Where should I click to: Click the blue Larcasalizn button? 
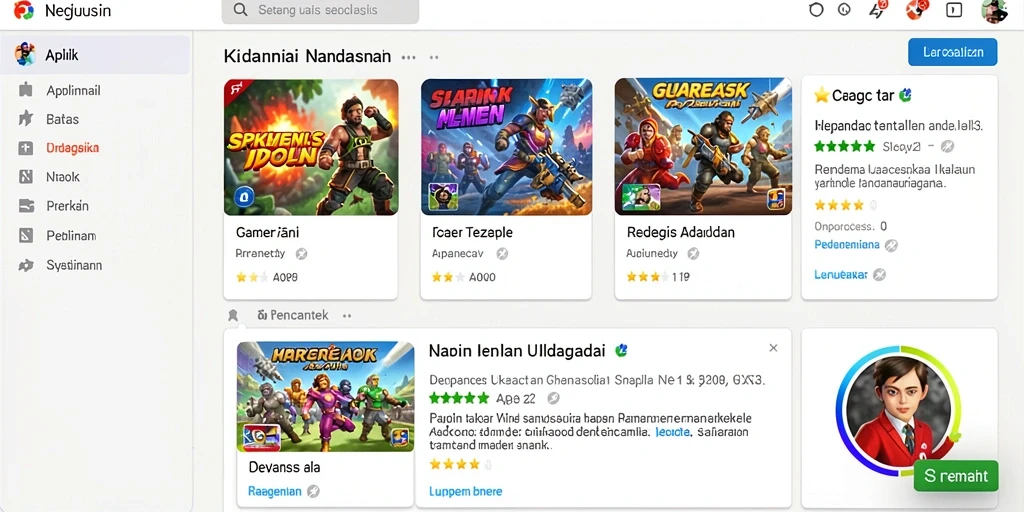(x=952, y=52)
